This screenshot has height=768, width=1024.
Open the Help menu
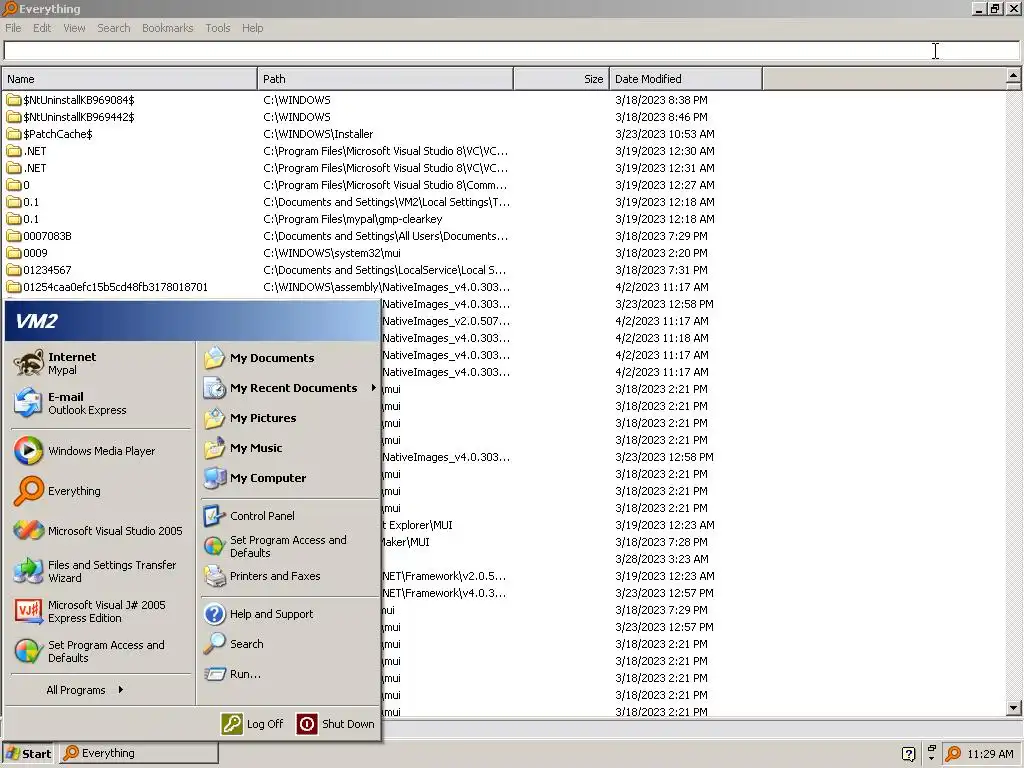point(252,28)
